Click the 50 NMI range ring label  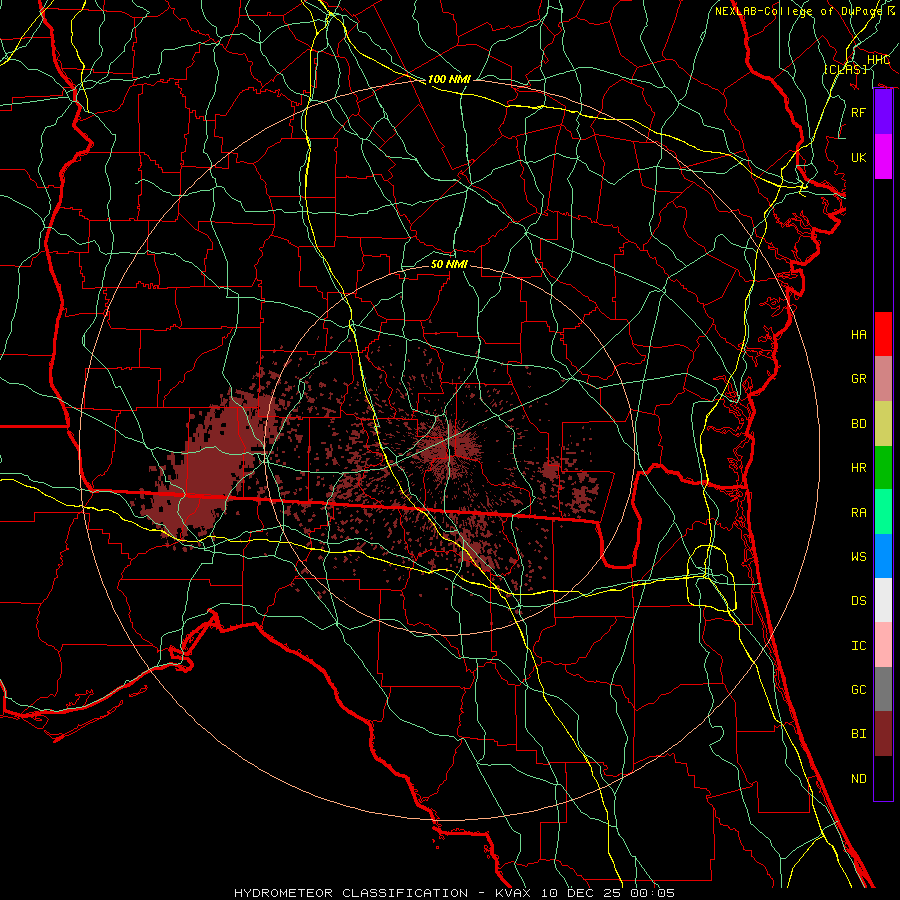(x=449, y=264)
